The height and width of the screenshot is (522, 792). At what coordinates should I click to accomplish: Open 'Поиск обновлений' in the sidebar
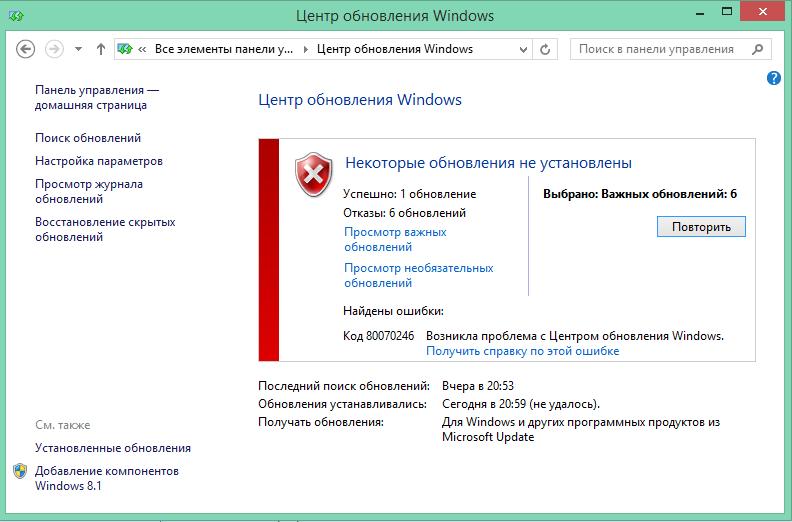[88, 138]
